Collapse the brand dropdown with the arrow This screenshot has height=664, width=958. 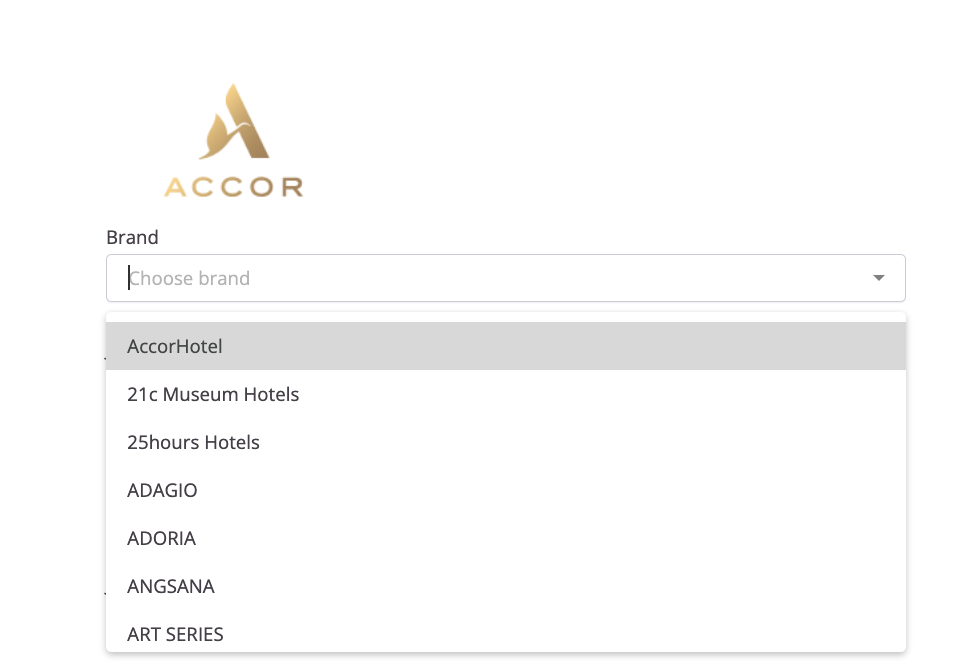point(879,278)
